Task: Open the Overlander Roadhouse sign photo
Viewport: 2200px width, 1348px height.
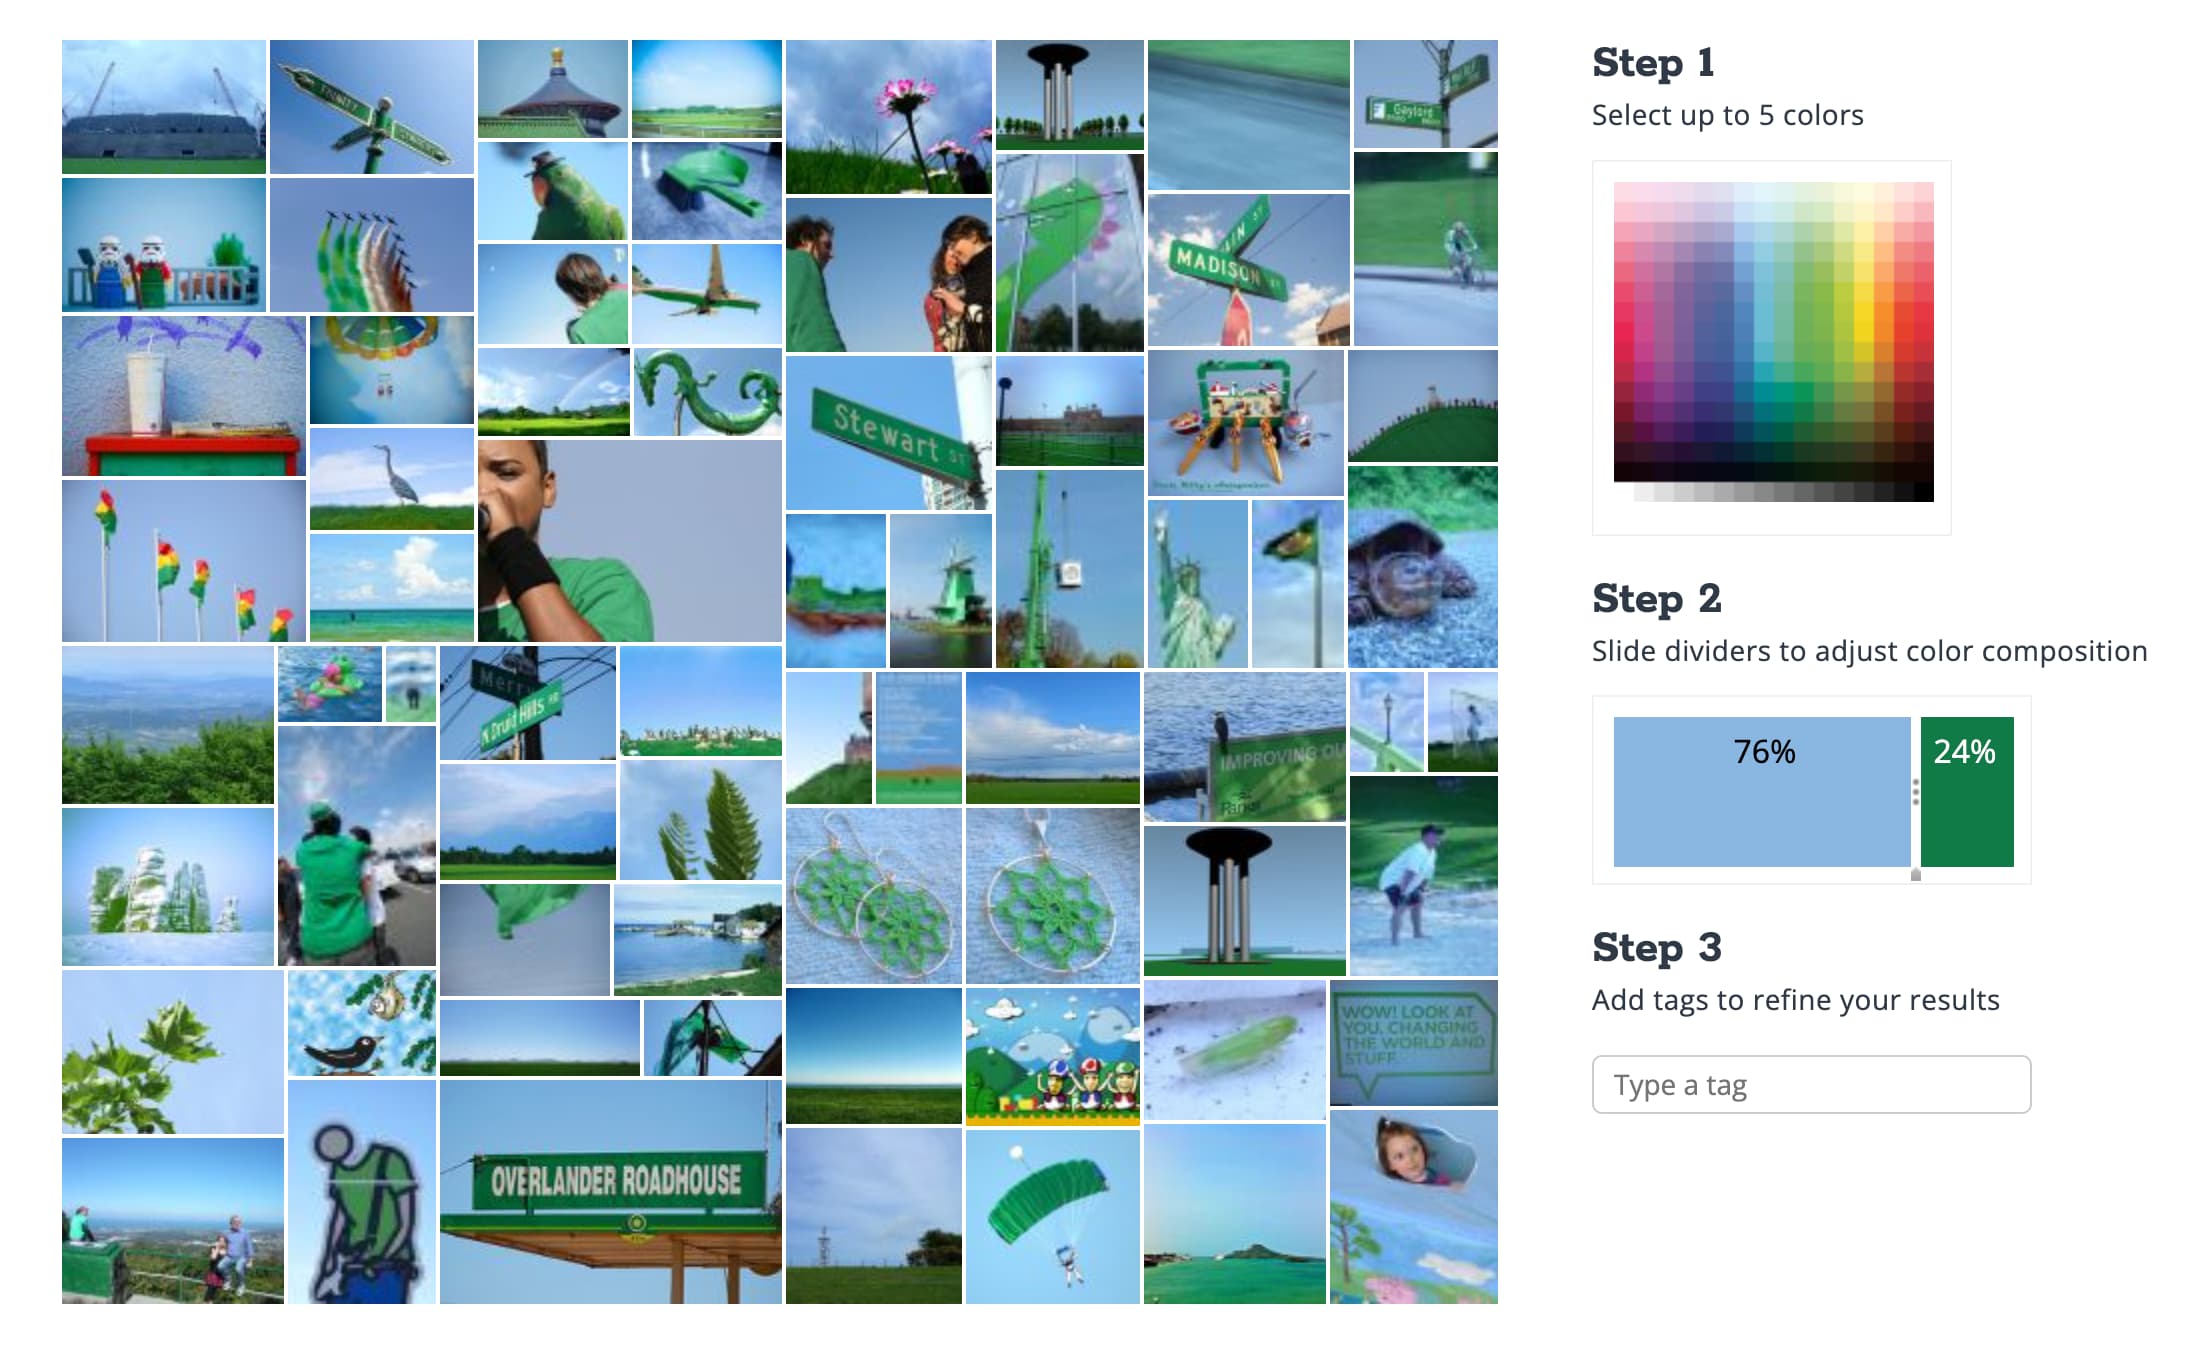Action: 610,1192
